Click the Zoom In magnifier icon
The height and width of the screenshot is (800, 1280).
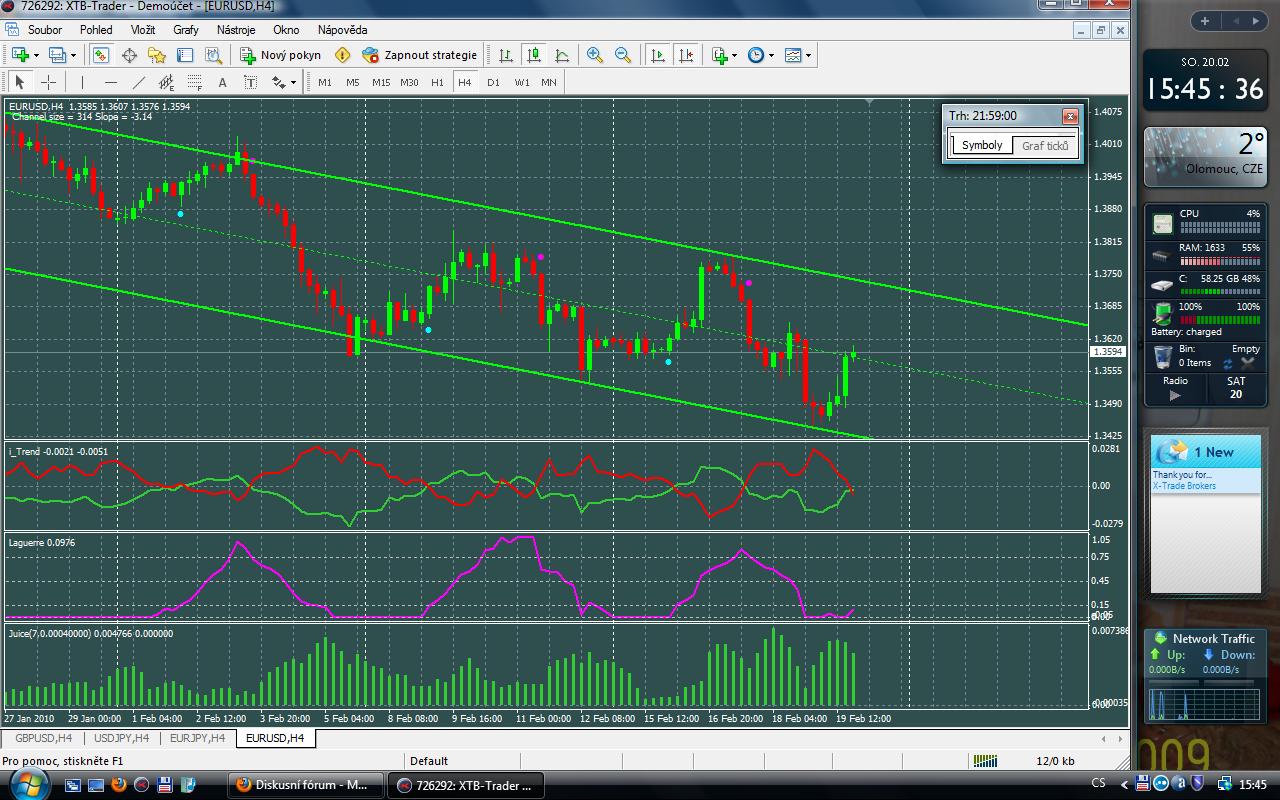595,55
